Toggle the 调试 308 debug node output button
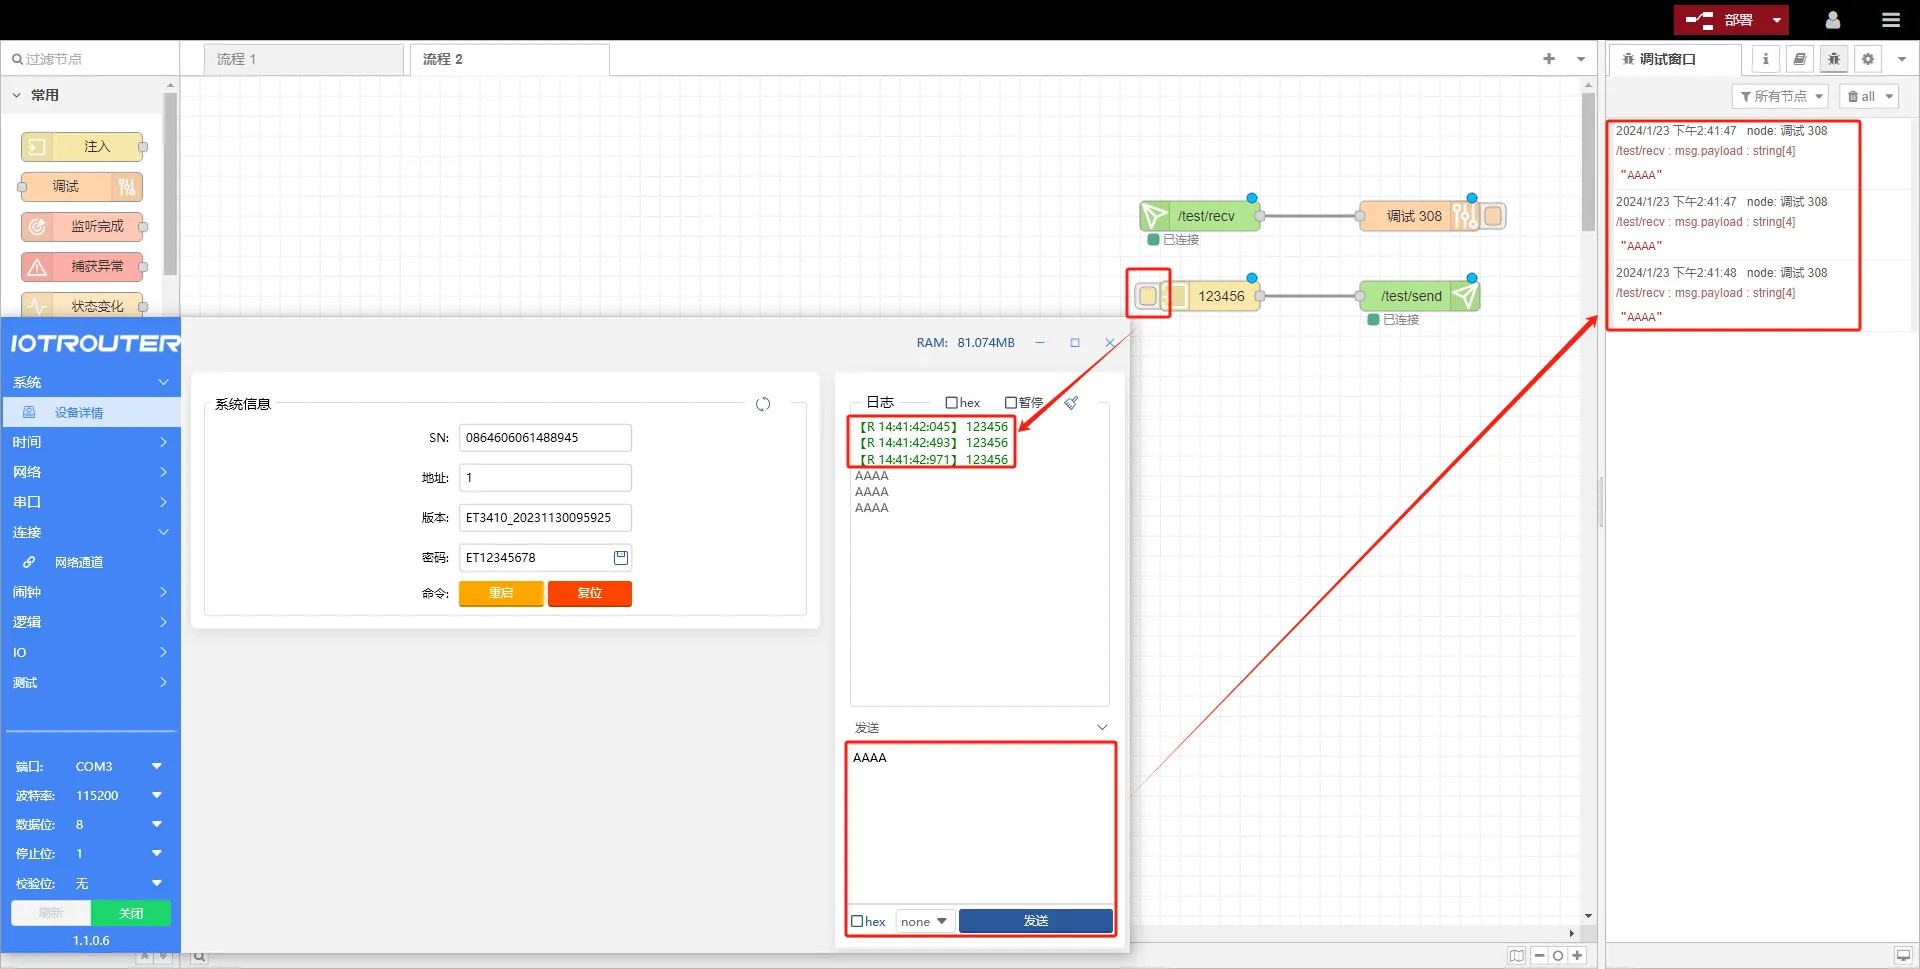This screenshot has width=1920, height=969. pyautogui.click(x=1493, y=216)
